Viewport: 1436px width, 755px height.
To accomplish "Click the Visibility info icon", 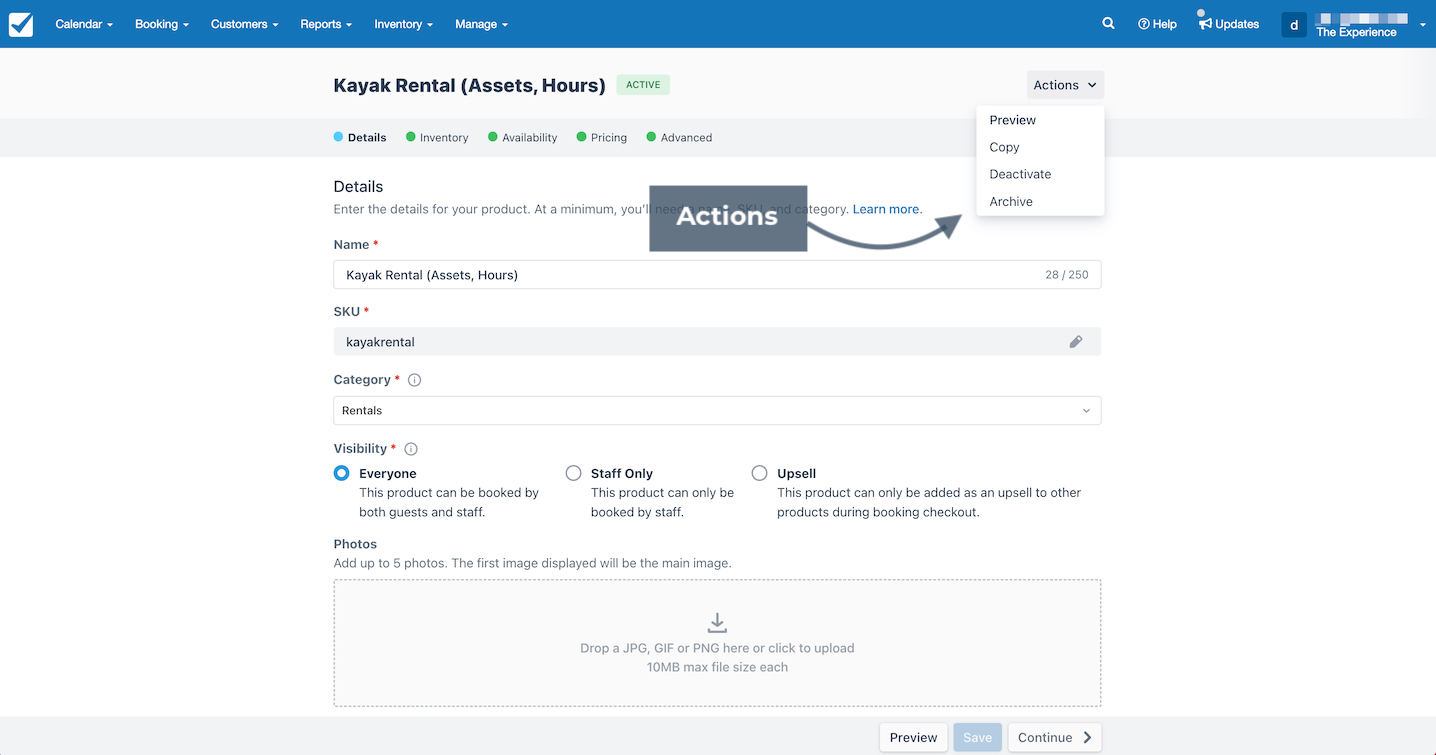I will pyautogui.click(x=411, y=449).
